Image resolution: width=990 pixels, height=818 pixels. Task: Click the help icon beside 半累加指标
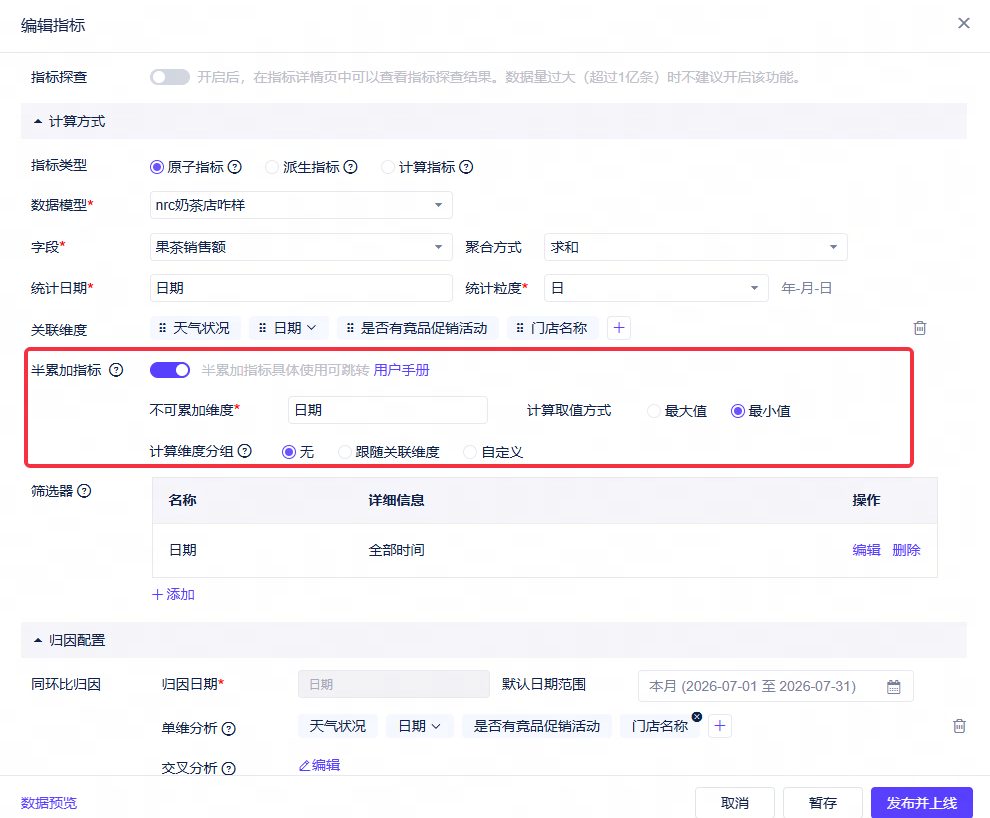click(x=116, y=370)
